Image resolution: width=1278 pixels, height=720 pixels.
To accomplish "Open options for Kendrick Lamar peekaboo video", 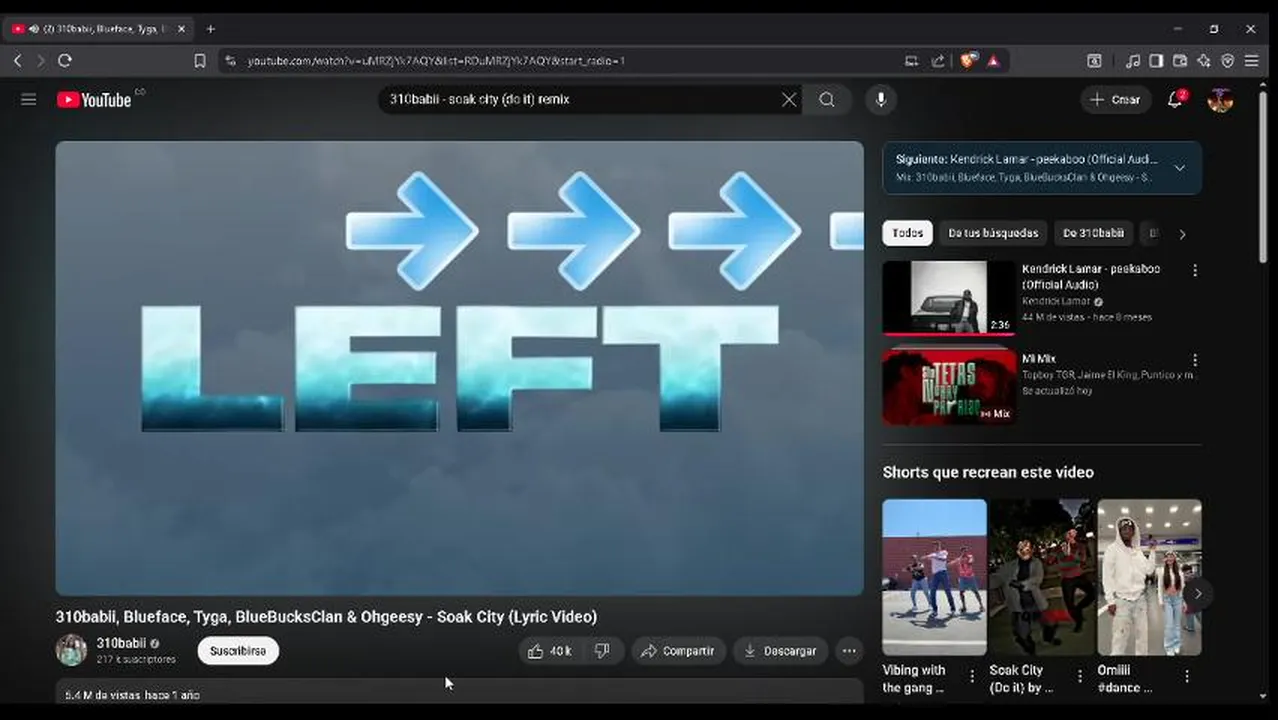I will (1194, 271).
